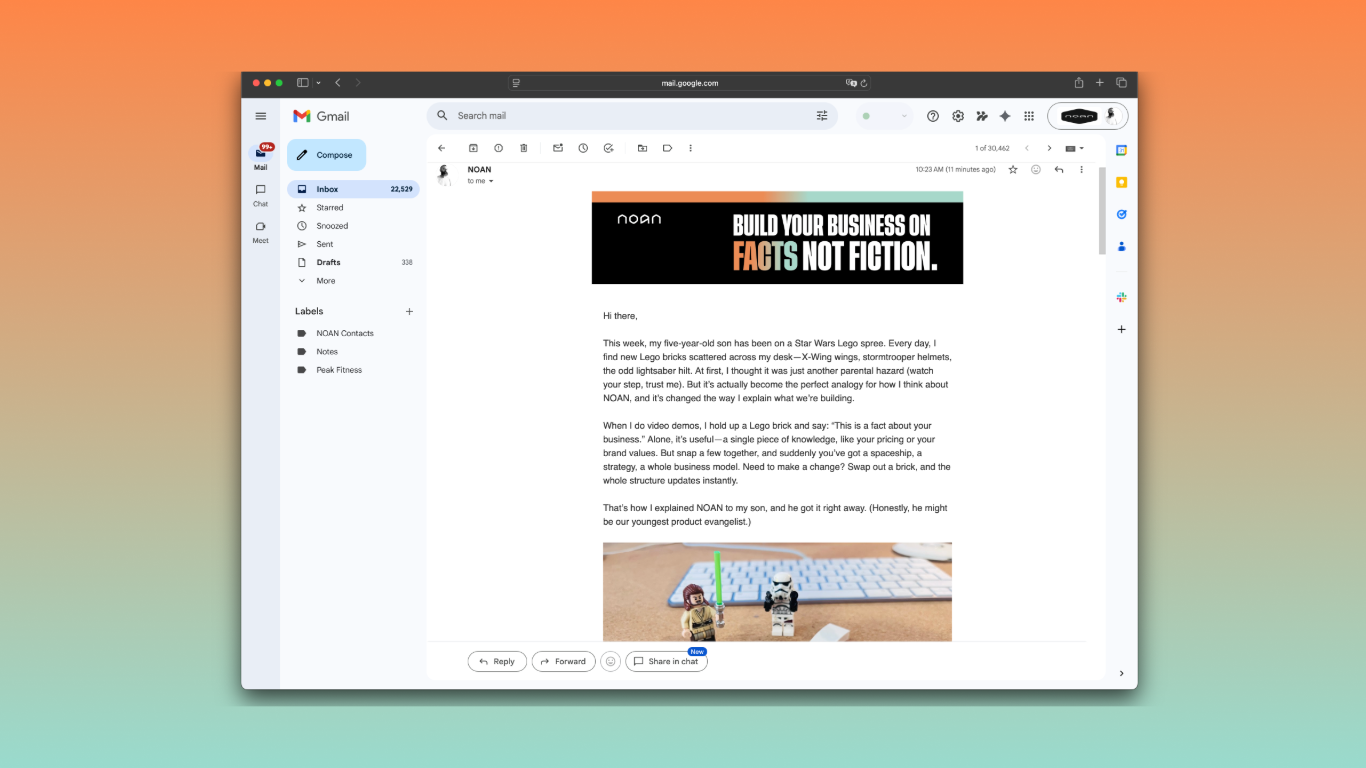
Task: Create a new label with plus icon
Action: (409, 311)
